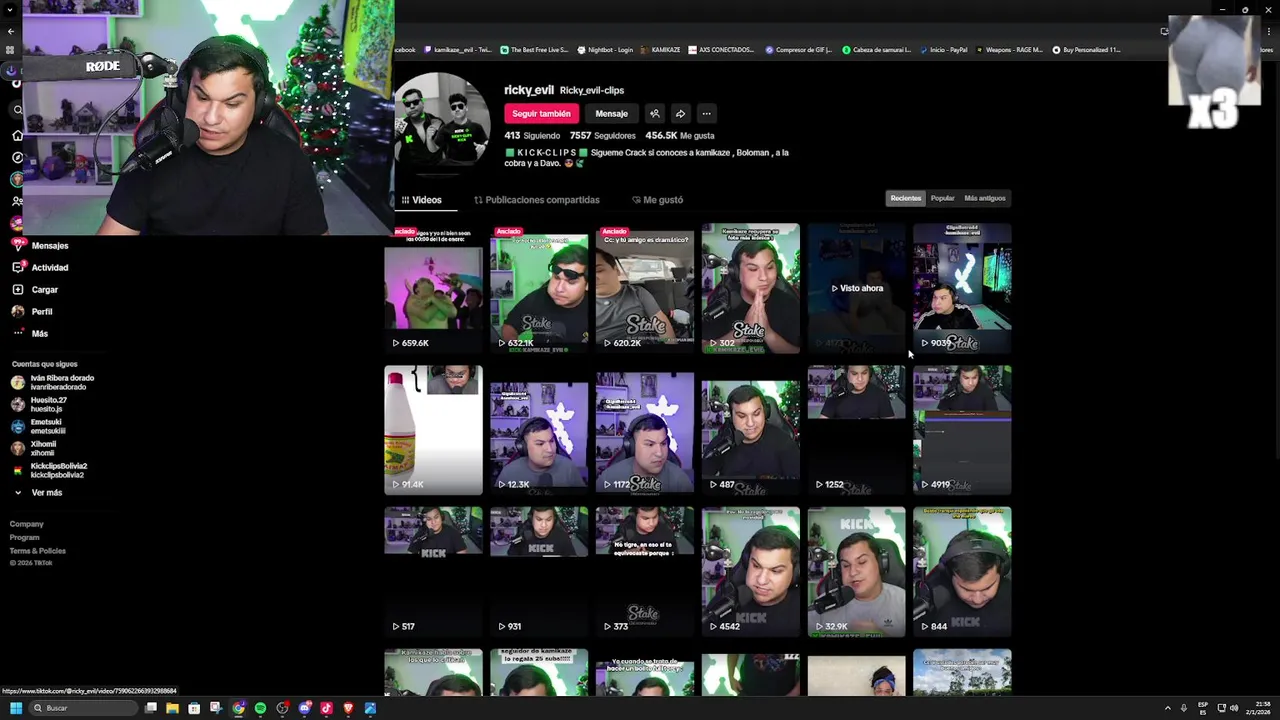The height and width of the screenshot is (720, 1280).
Task: Open the Visto ahora video thumbnail
Action: [x=857, y=288]
